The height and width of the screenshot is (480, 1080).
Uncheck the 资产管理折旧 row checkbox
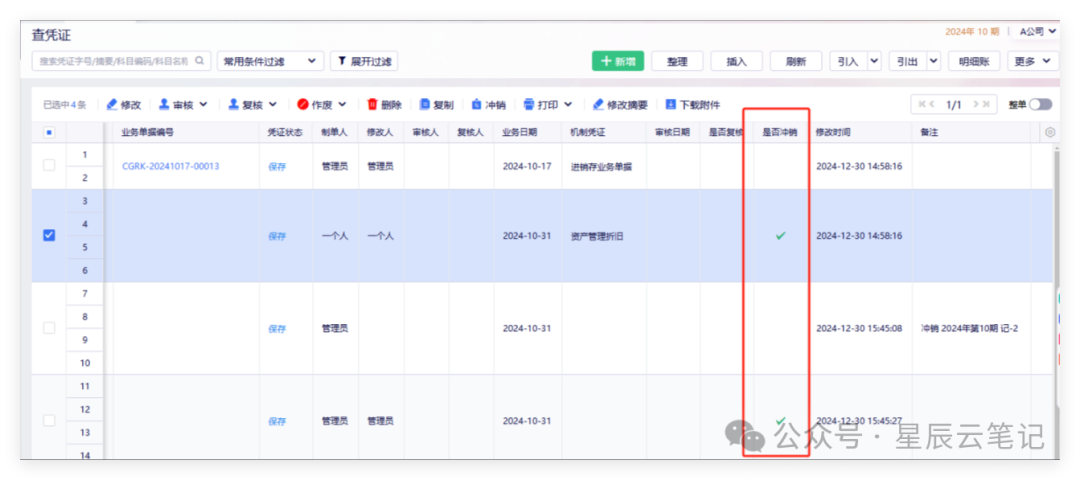(x=50, y=235)
